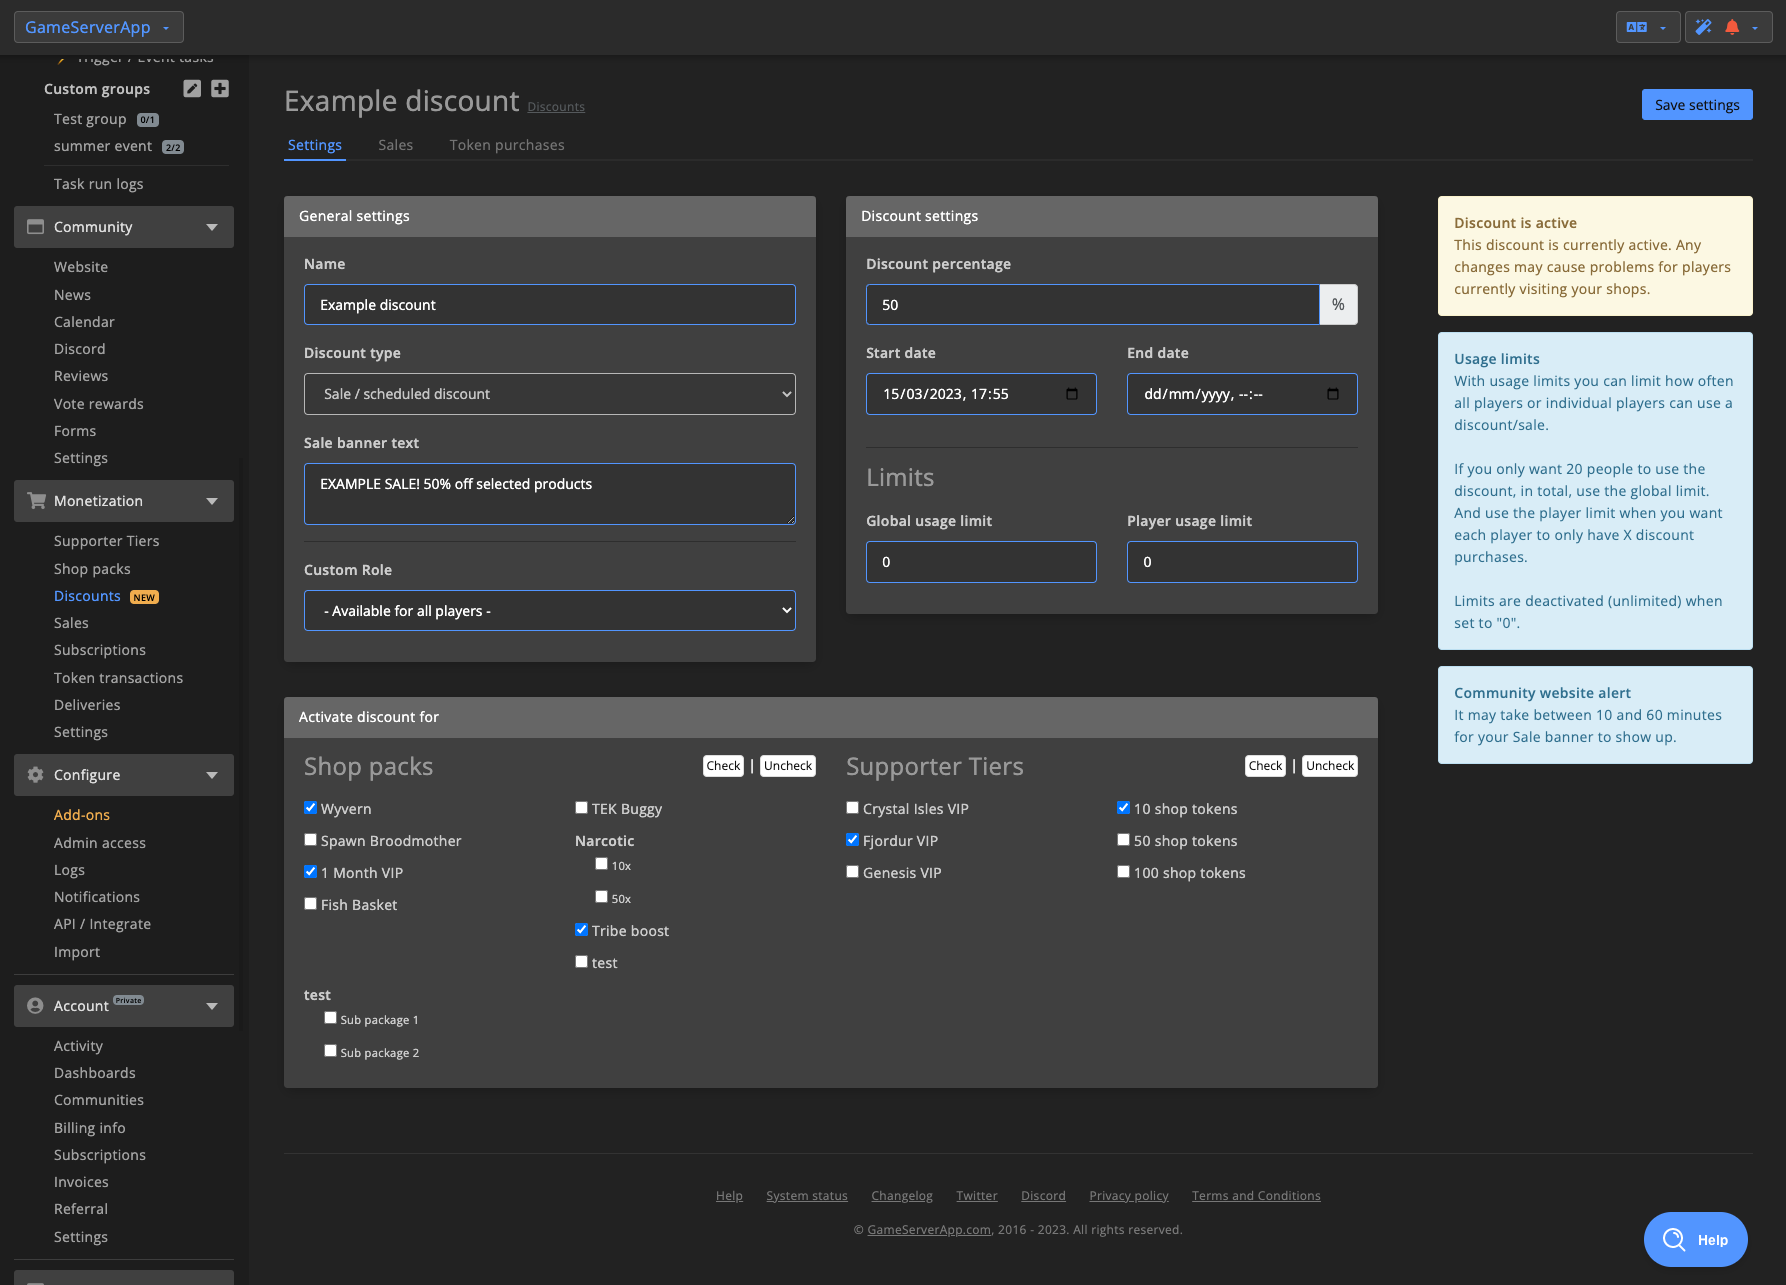Open the Changelog footer link
This screenshot has height=1285, width=1786.
[x=902, y=1196]
